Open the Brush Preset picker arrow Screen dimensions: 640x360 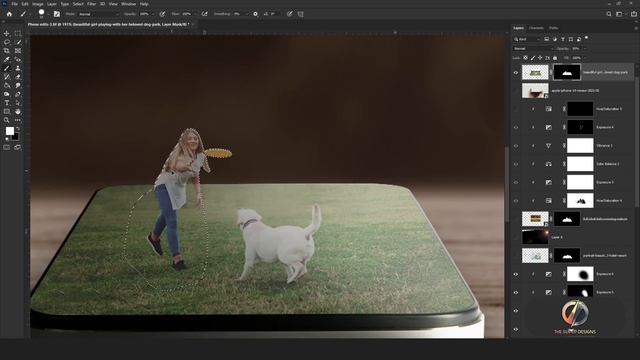[49, 14]
